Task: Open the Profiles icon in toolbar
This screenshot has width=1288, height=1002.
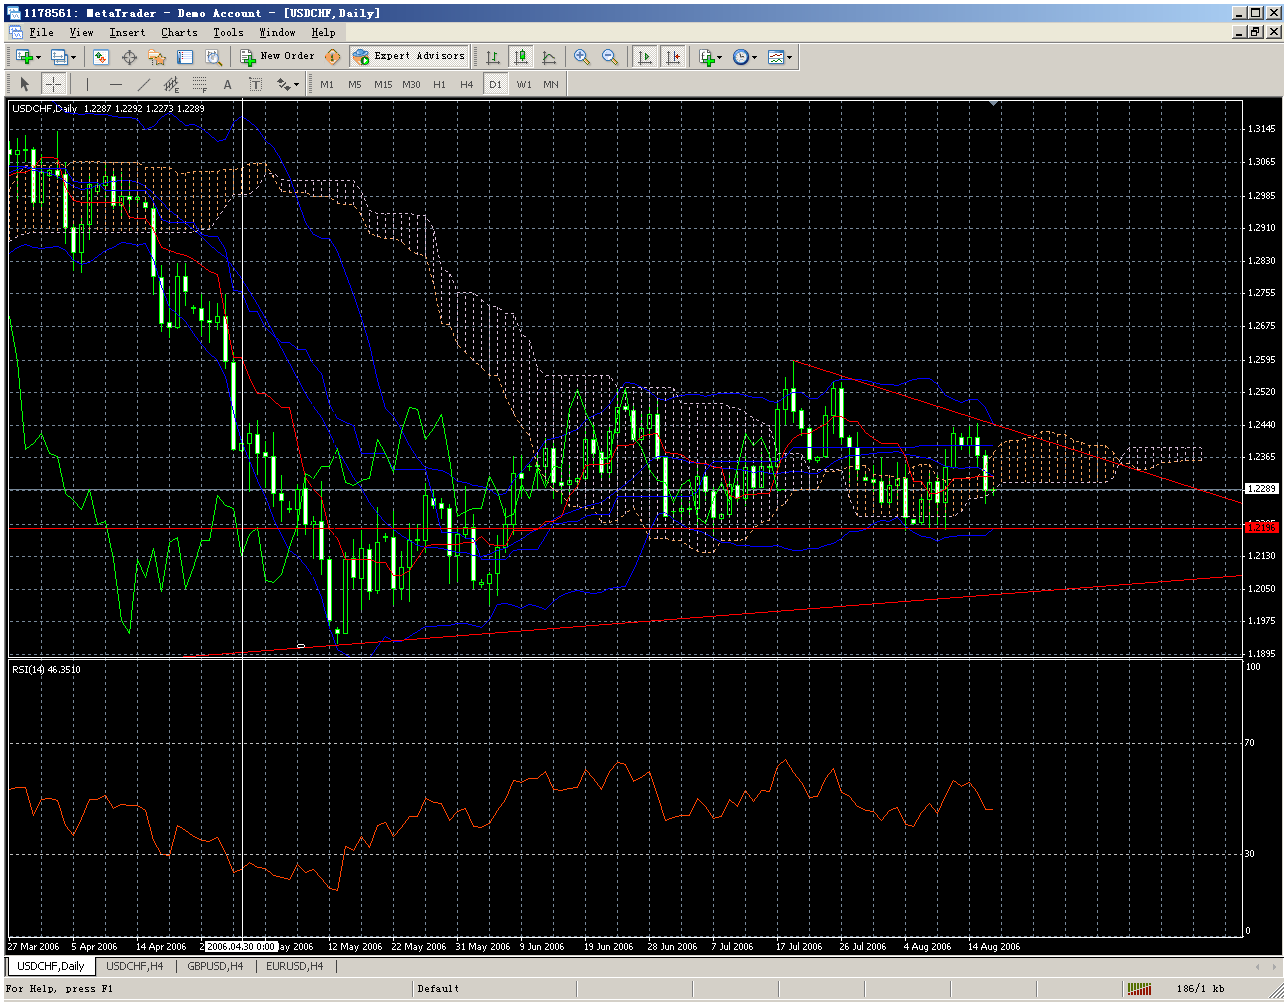Action: (x=59, y=57)
